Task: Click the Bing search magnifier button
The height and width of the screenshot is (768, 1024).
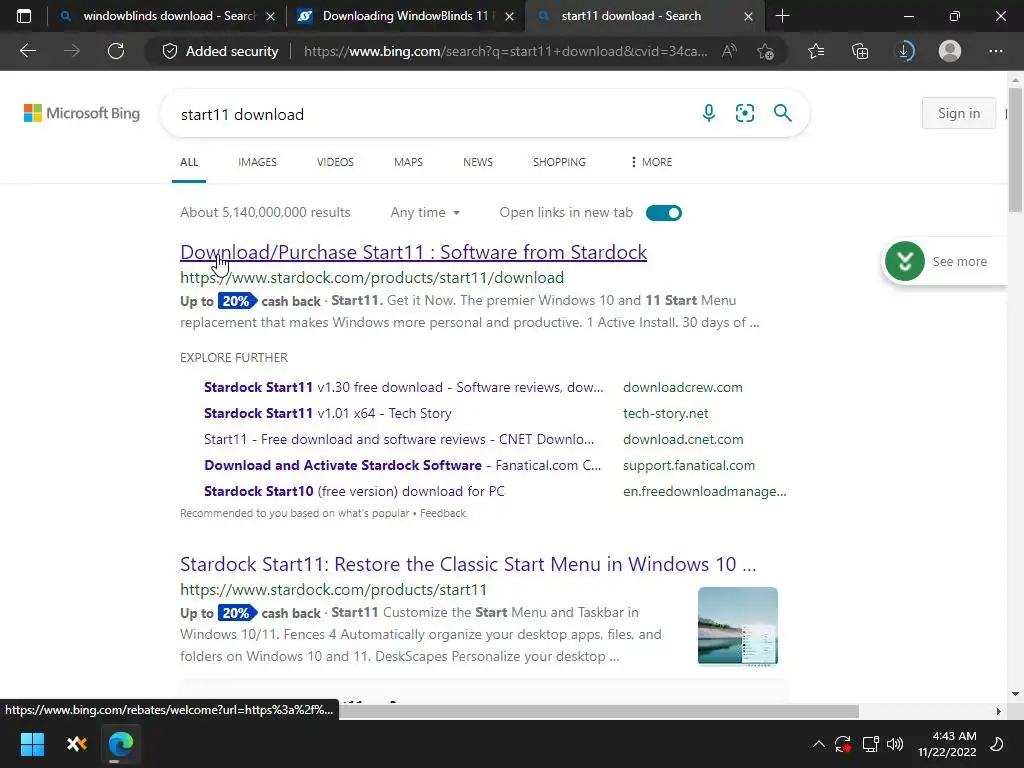Action: tap(782, 113)
